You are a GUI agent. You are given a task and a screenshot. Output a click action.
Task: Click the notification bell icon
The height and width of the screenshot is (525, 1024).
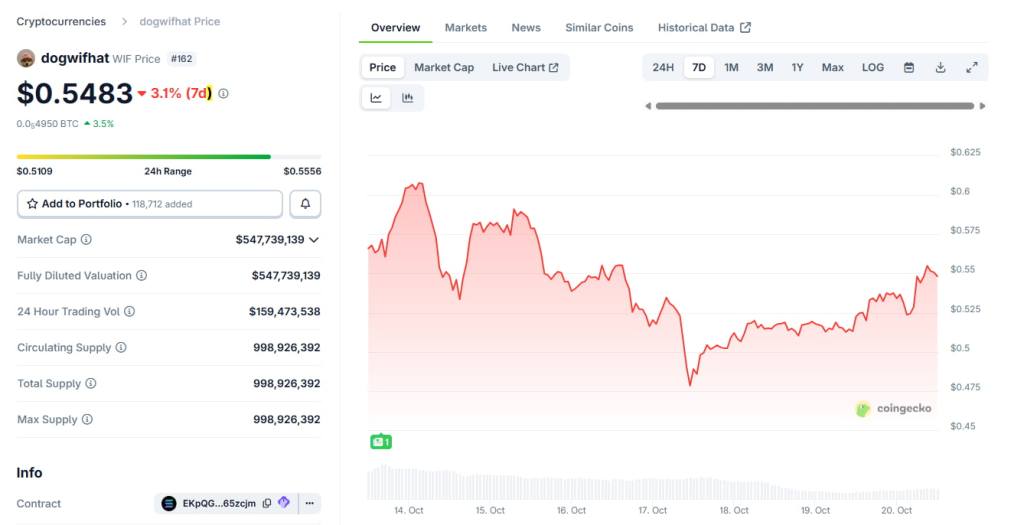[305, 204]
